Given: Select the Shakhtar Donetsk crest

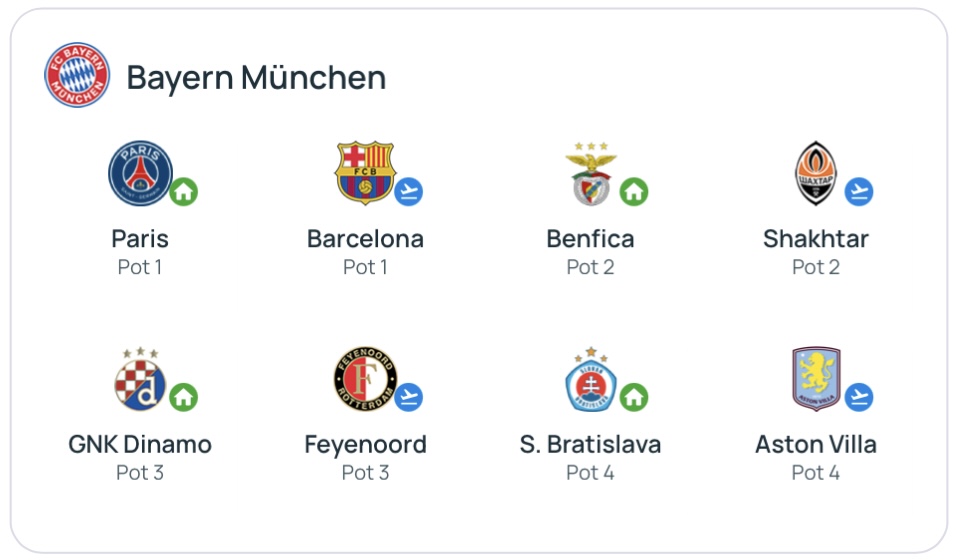Looking at the screenshot, I should (816, 173).
